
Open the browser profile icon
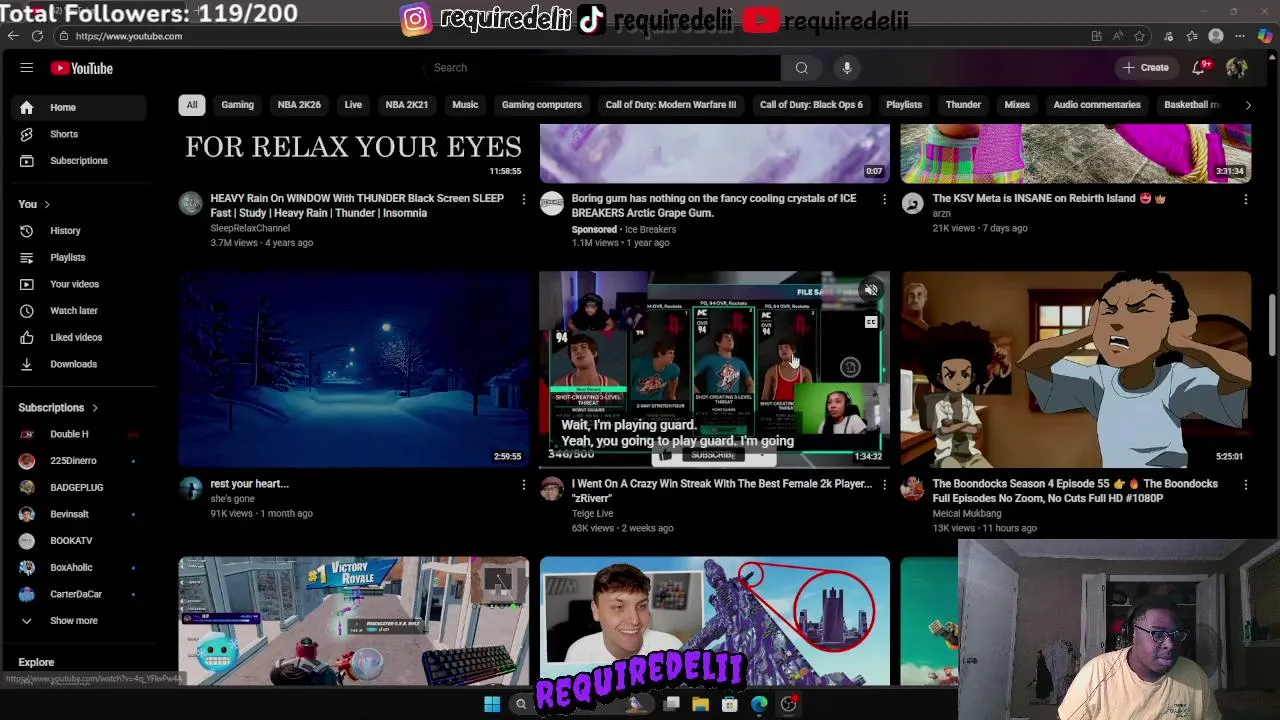click(x=1216, y=36)
